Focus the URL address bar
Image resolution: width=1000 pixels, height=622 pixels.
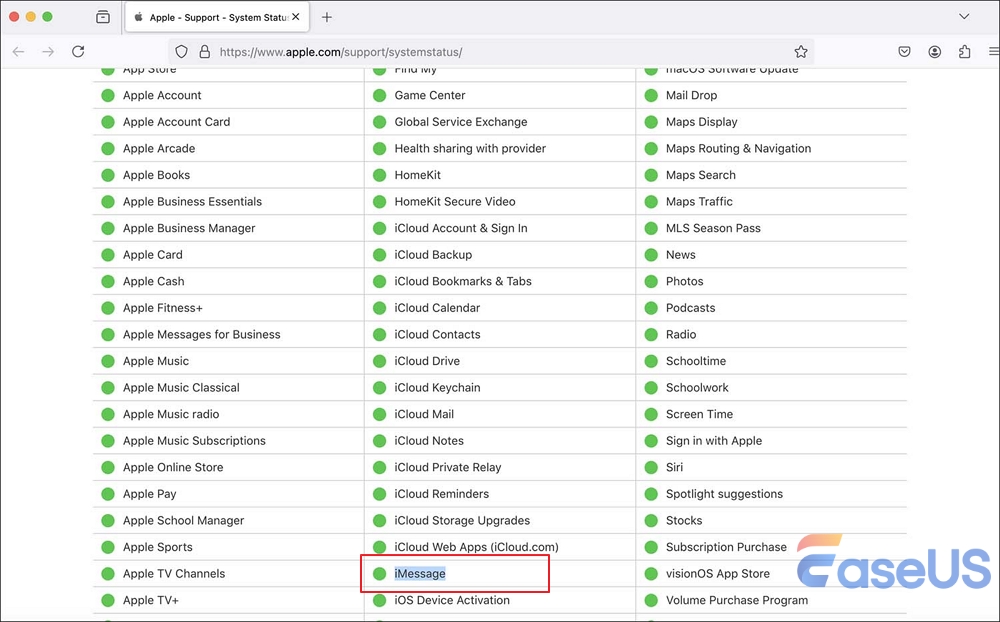[500, 52]
